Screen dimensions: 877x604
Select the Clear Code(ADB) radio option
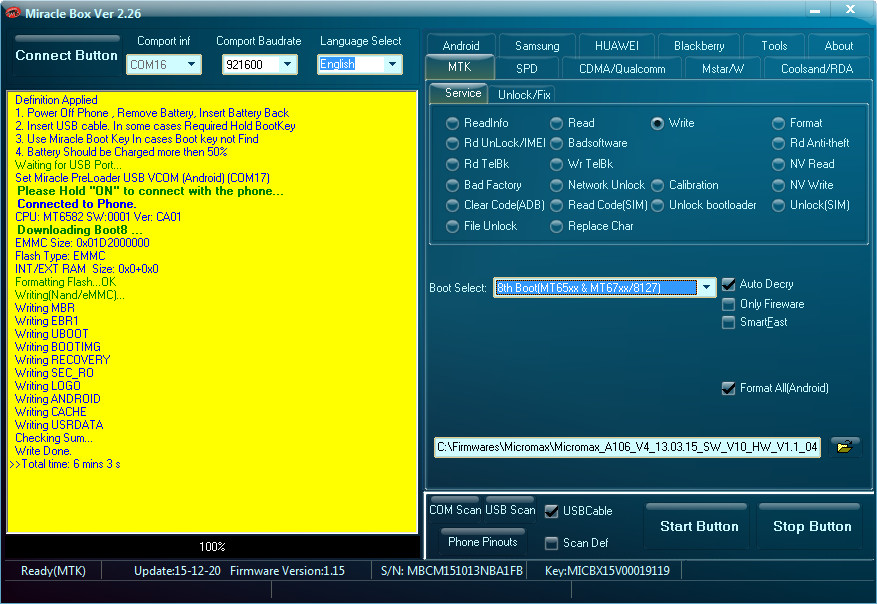click(x=452, y=205)
